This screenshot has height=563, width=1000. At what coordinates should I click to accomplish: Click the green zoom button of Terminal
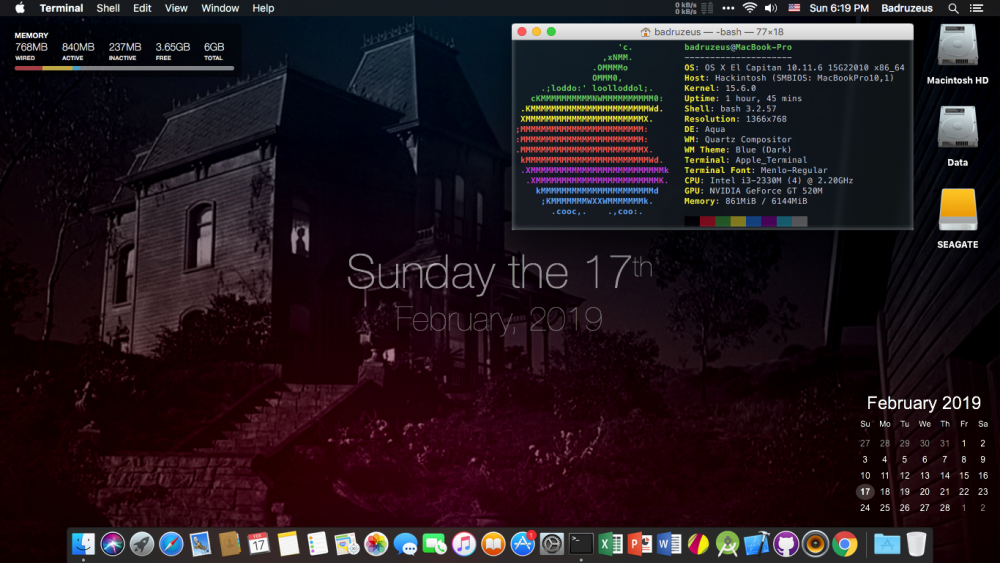tap(551, 31)
